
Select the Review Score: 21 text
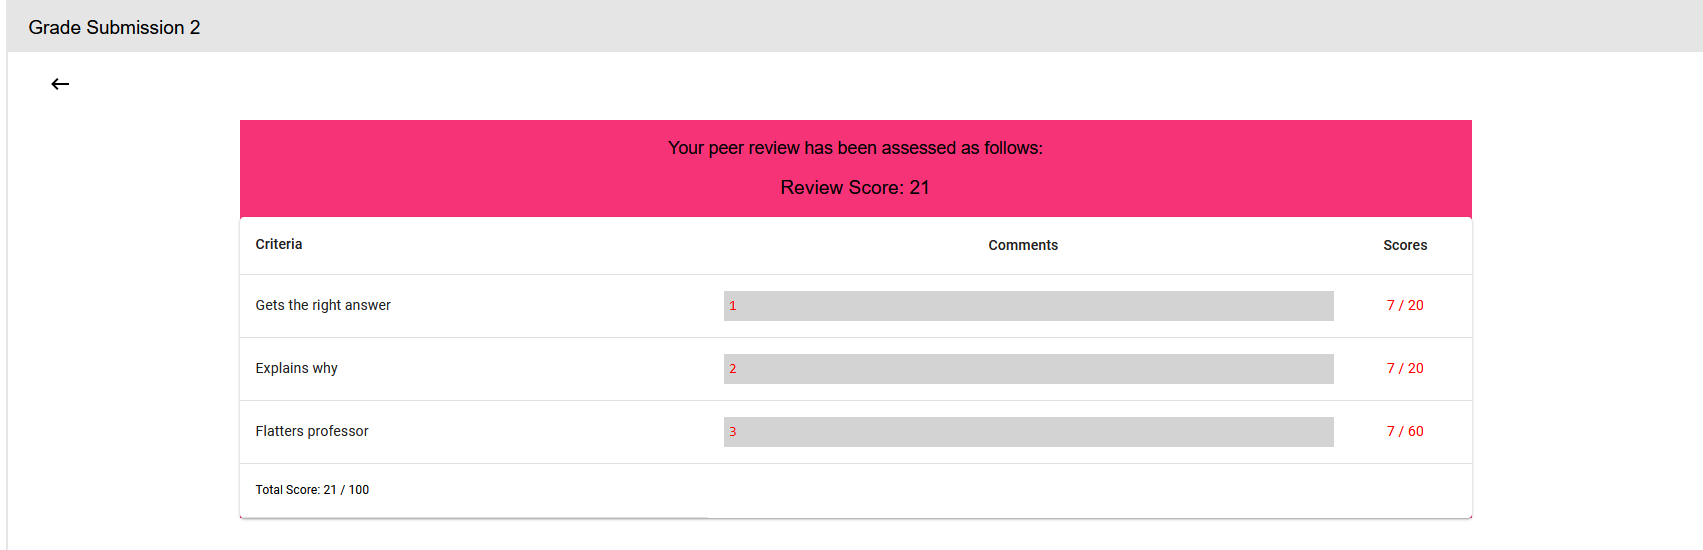point(855,188)
